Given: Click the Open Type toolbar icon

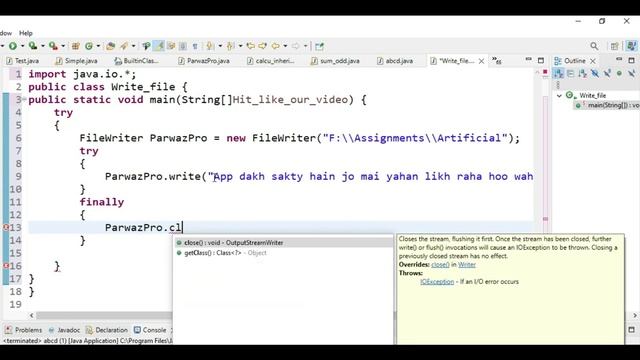Looking at the screenshot, I should point(111,46).
